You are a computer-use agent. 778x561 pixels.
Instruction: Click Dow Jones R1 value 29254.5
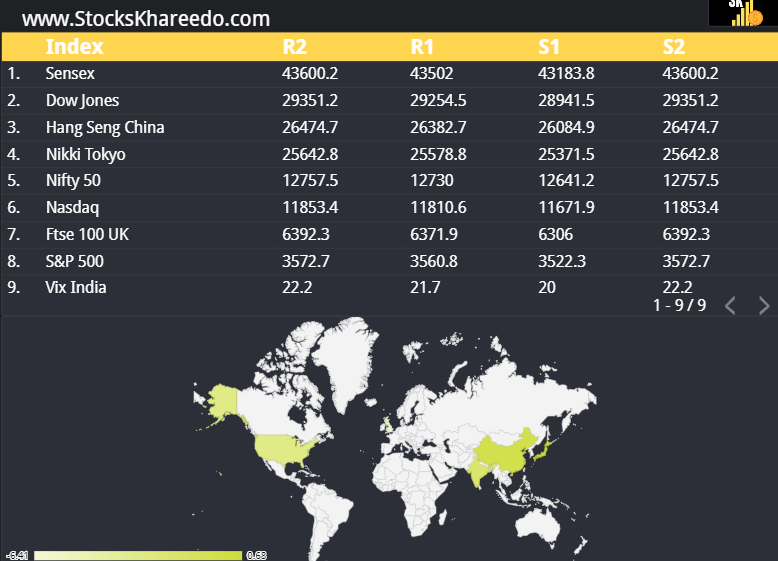point(438,100)
